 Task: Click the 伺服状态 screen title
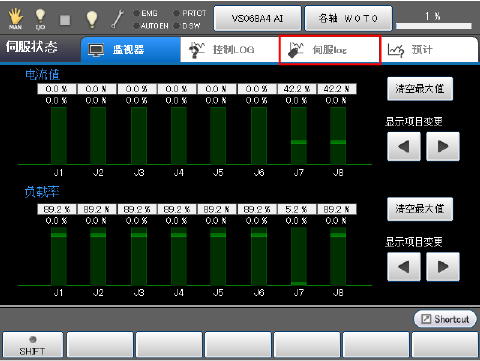coord(32,47)
